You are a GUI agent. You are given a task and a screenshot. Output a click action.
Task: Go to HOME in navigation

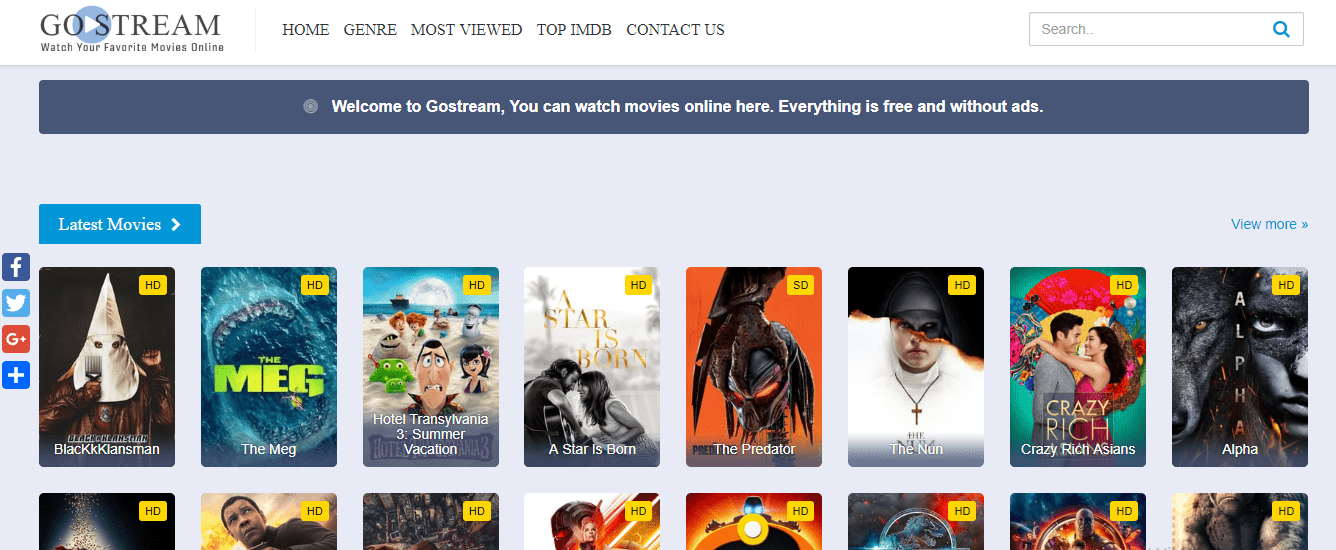(x=306, y=30)
